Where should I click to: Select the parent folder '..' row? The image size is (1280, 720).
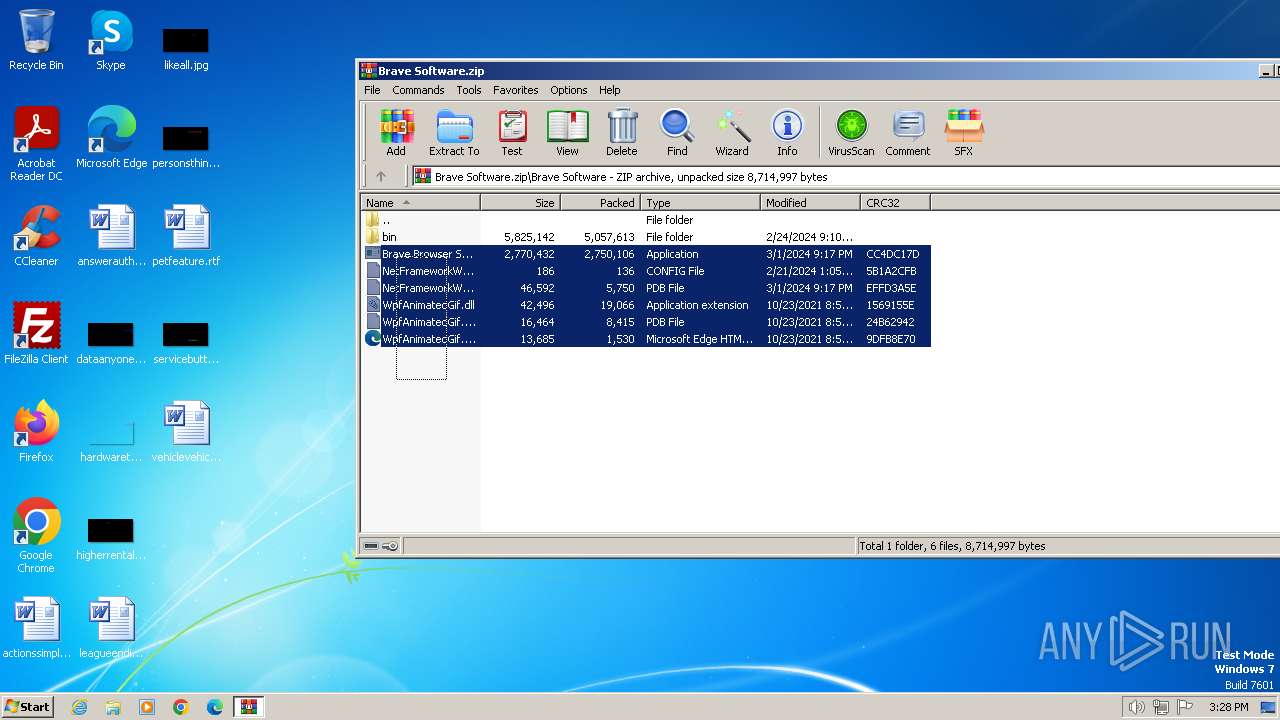[646, 220]
